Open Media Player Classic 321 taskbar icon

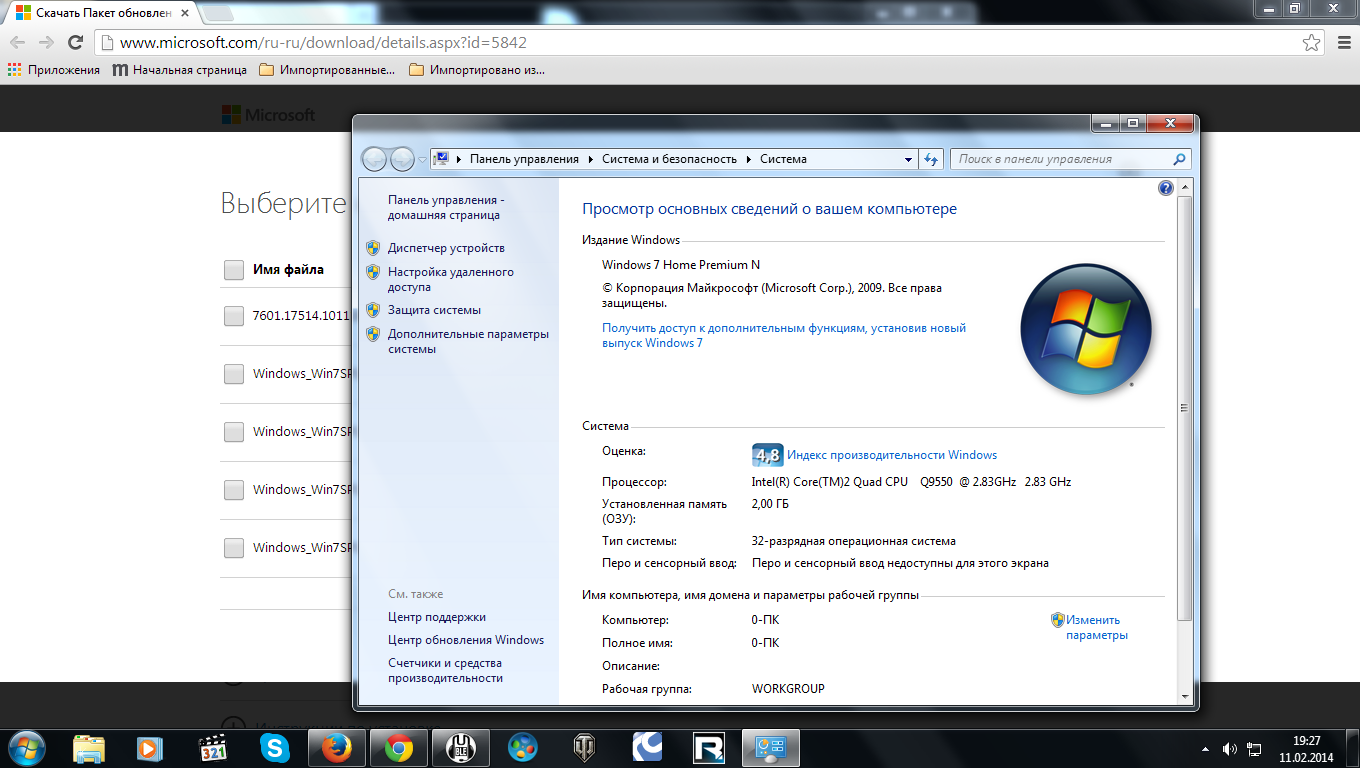pyautogui.click(x=213, y=748)
